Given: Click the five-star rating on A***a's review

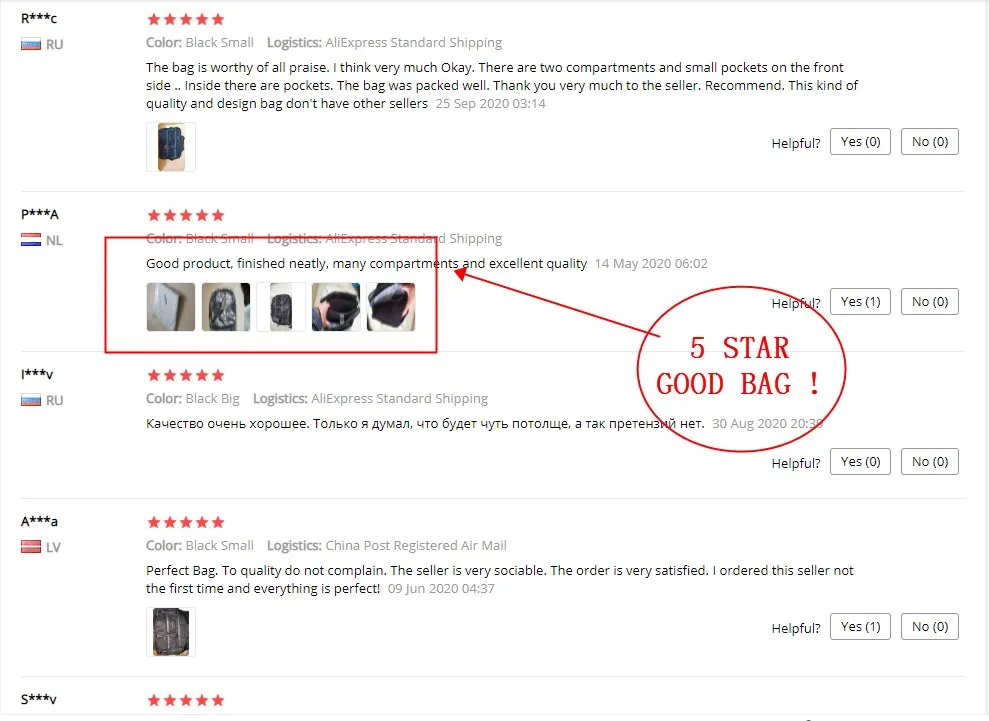Looking at the screenshot, I should point(185,522).
